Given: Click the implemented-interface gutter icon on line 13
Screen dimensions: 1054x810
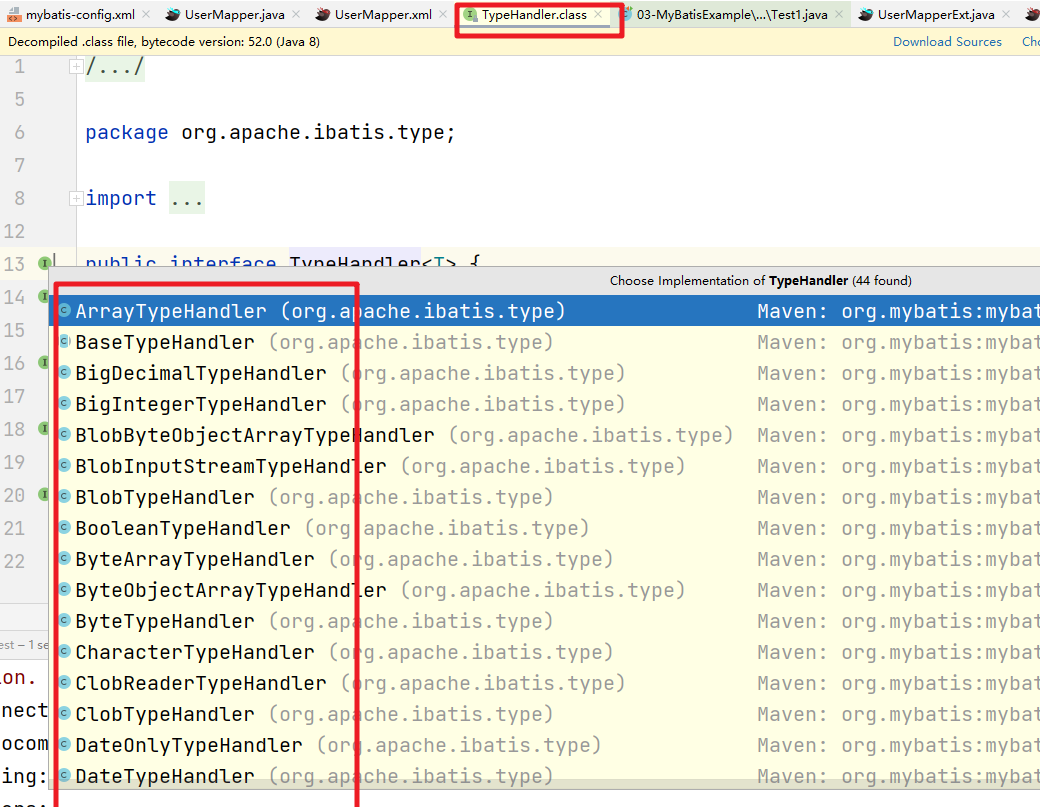Looking at the screenshot, I should point(44,264).
